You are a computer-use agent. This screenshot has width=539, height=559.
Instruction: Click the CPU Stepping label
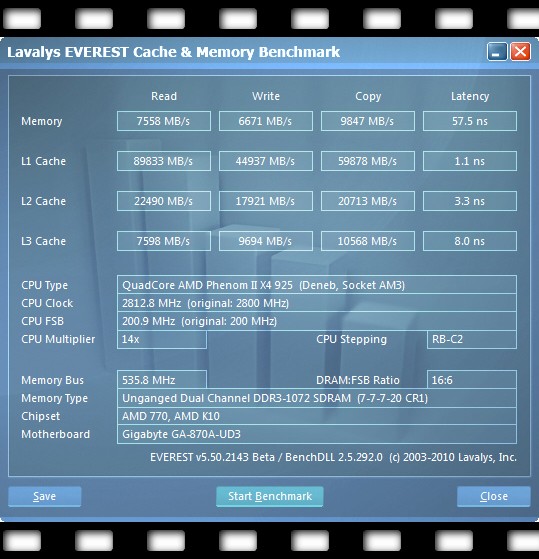coord(351,339)
